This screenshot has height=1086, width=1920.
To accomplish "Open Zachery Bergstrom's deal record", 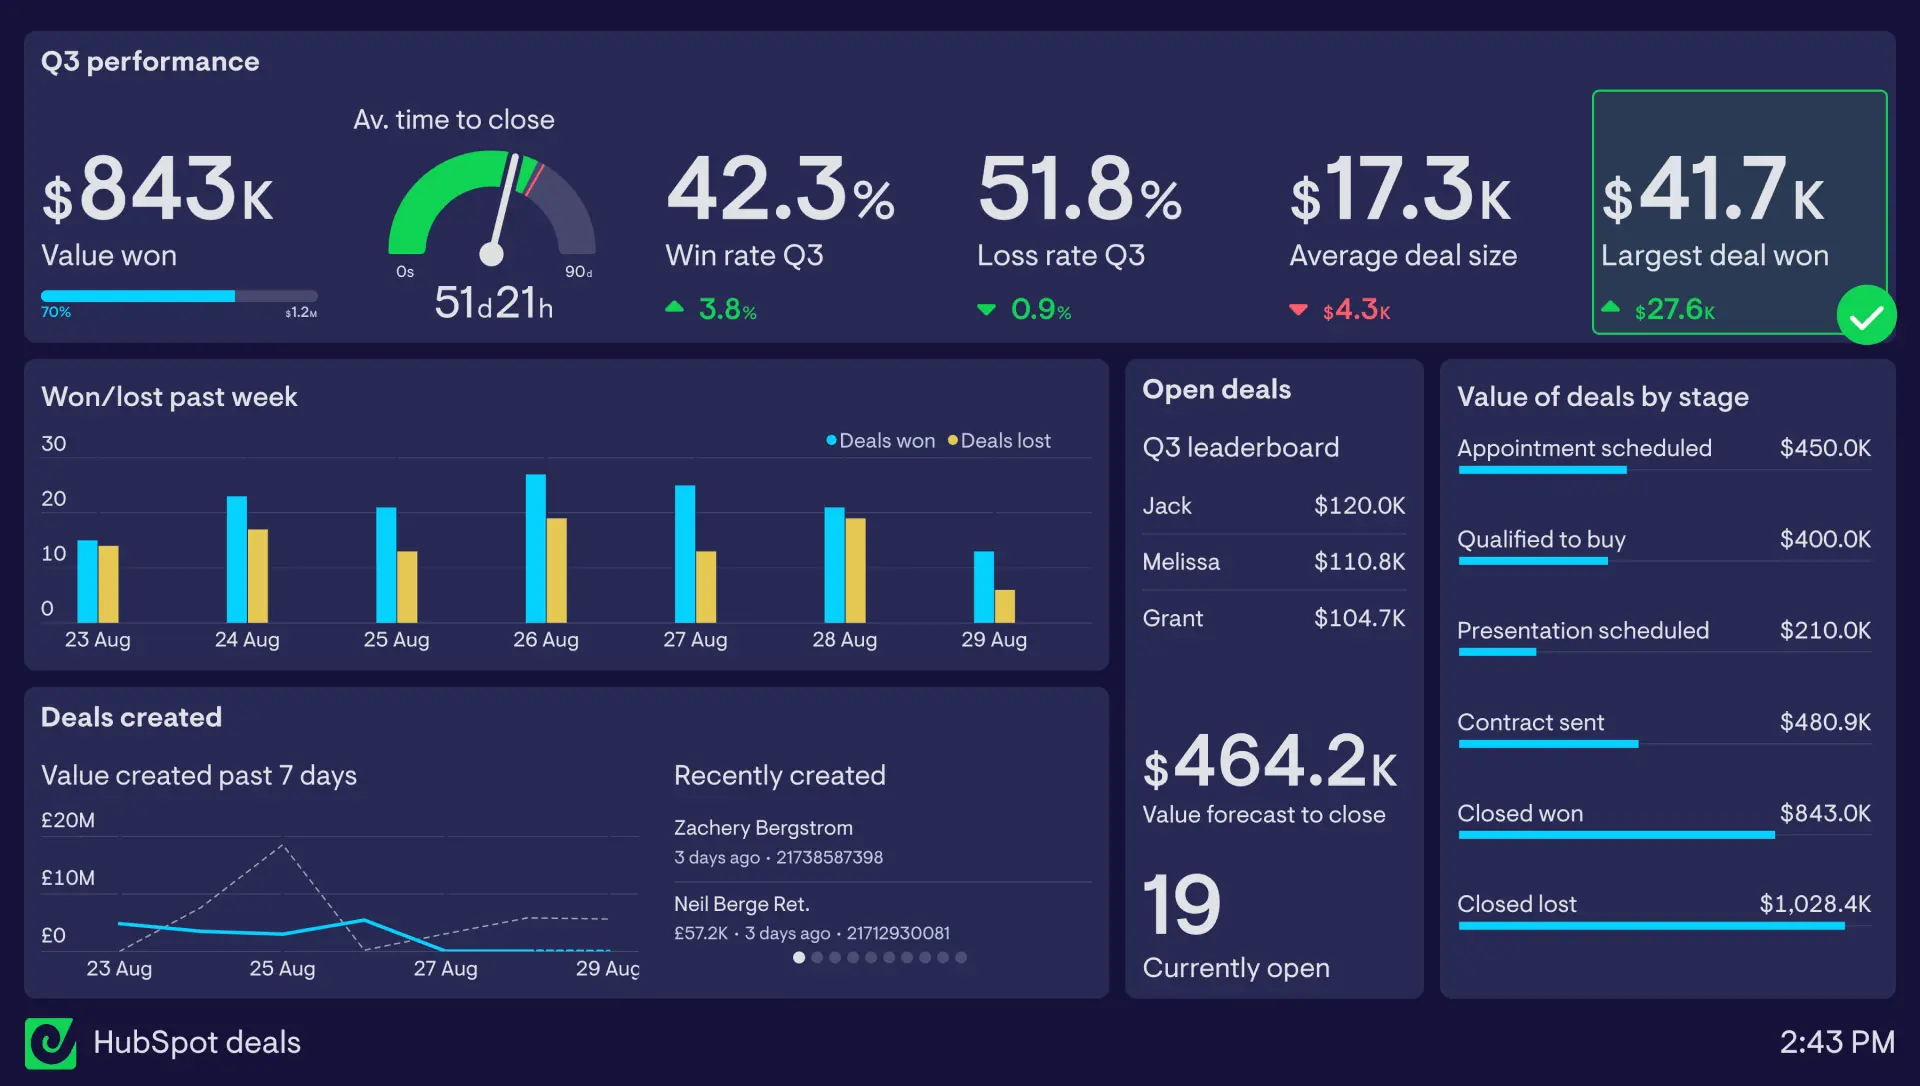I will coord(764,827).
